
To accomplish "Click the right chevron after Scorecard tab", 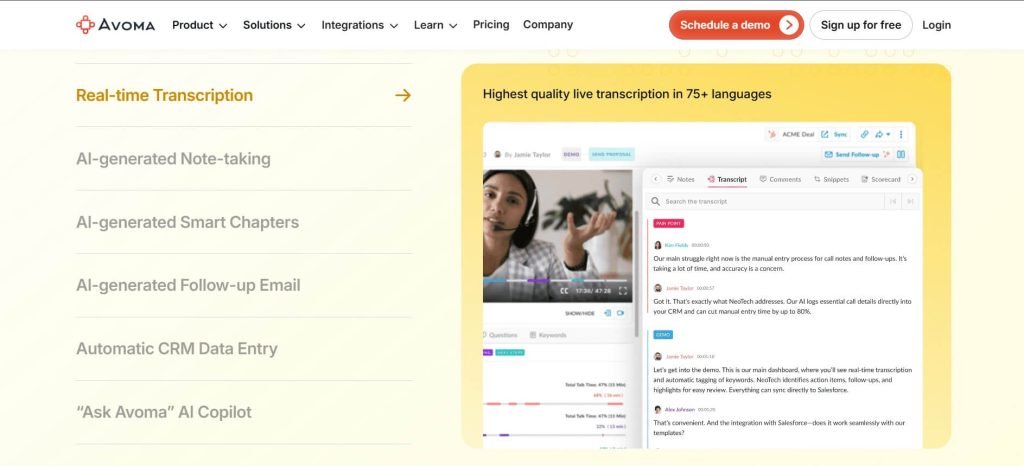I will [912, 179].
